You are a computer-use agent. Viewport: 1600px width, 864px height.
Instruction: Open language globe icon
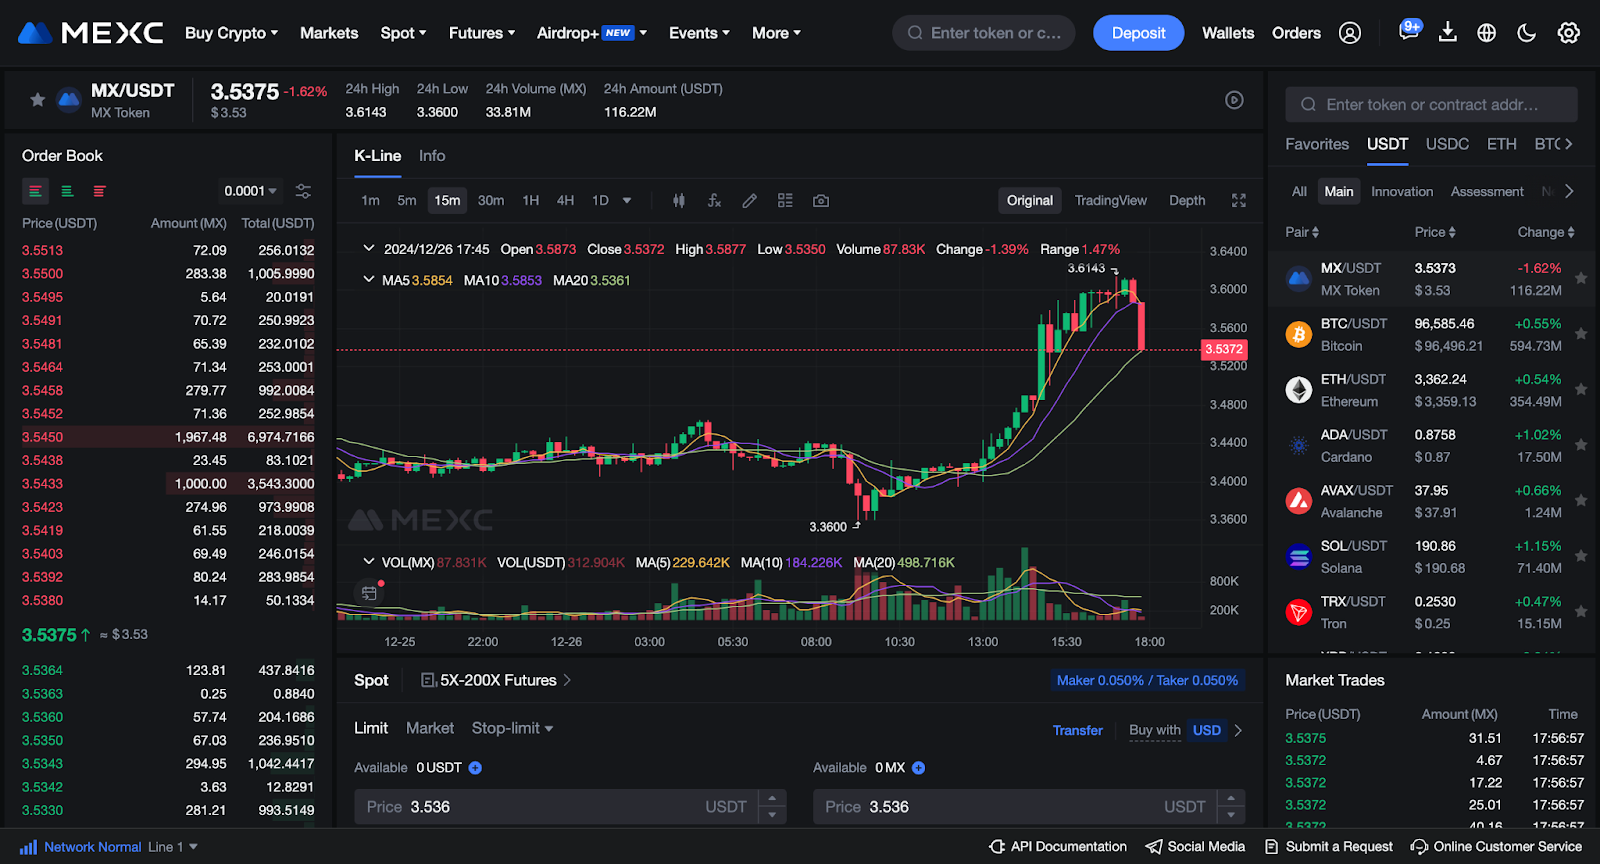pos(1487,33)
